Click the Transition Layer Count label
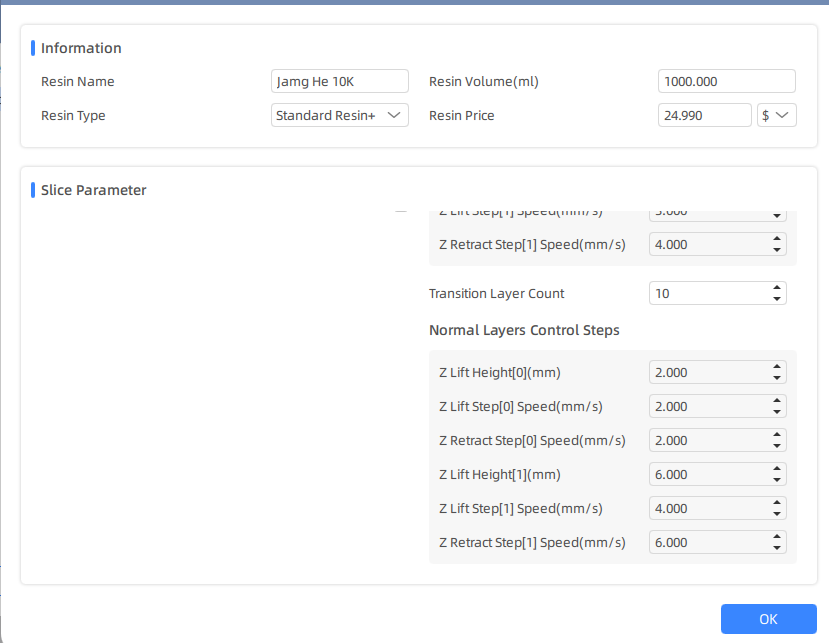The width and height of the screenshot is (829, 643). click(496, 293)
